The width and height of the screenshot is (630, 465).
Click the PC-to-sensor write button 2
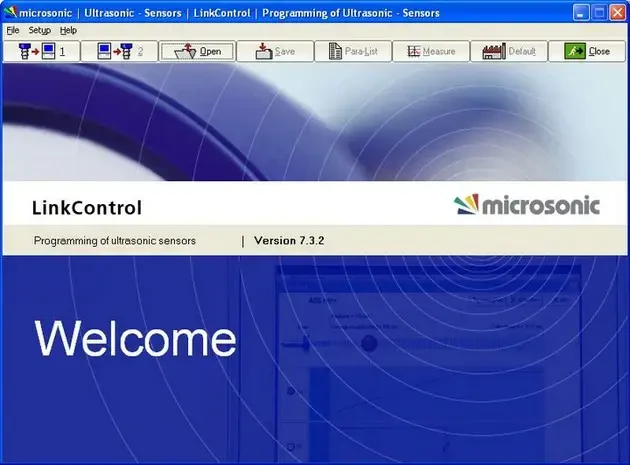[x=119, y=51]
